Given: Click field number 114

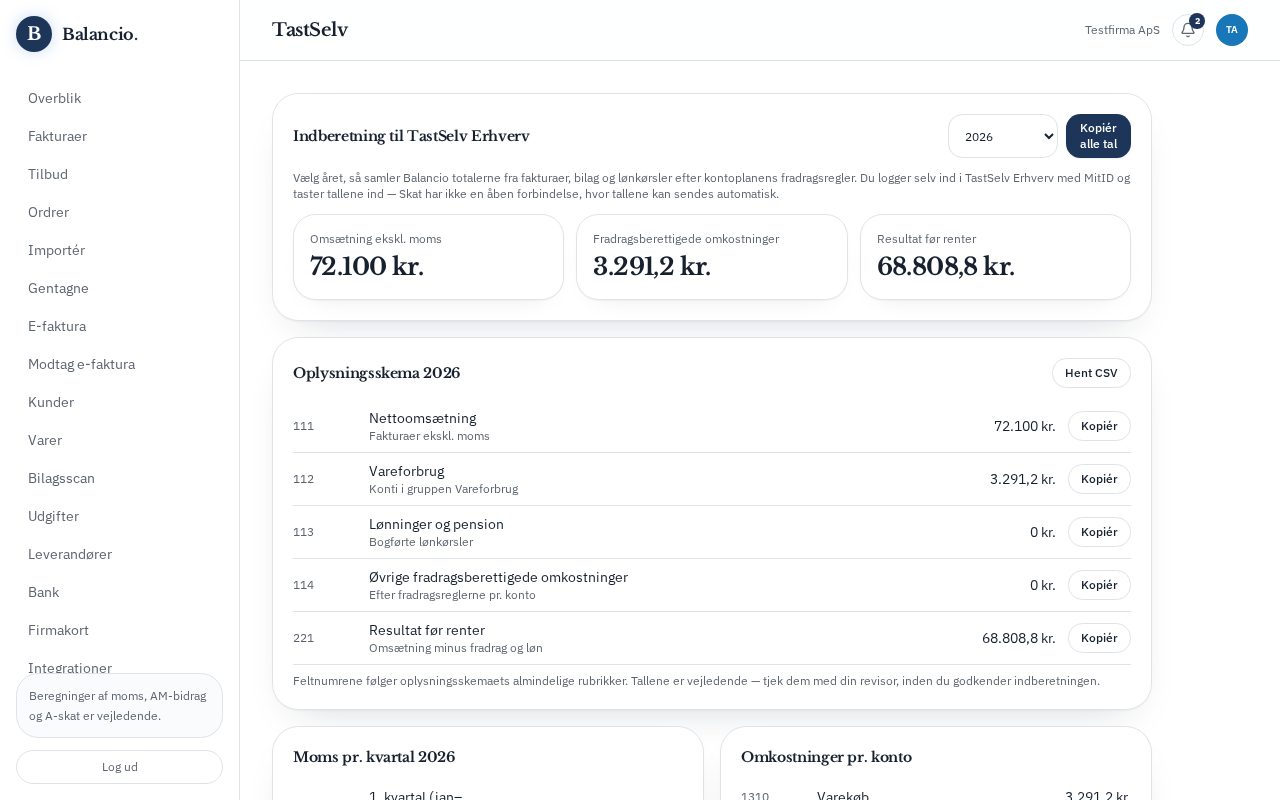Looking at the screenshot, I should 303,585.
